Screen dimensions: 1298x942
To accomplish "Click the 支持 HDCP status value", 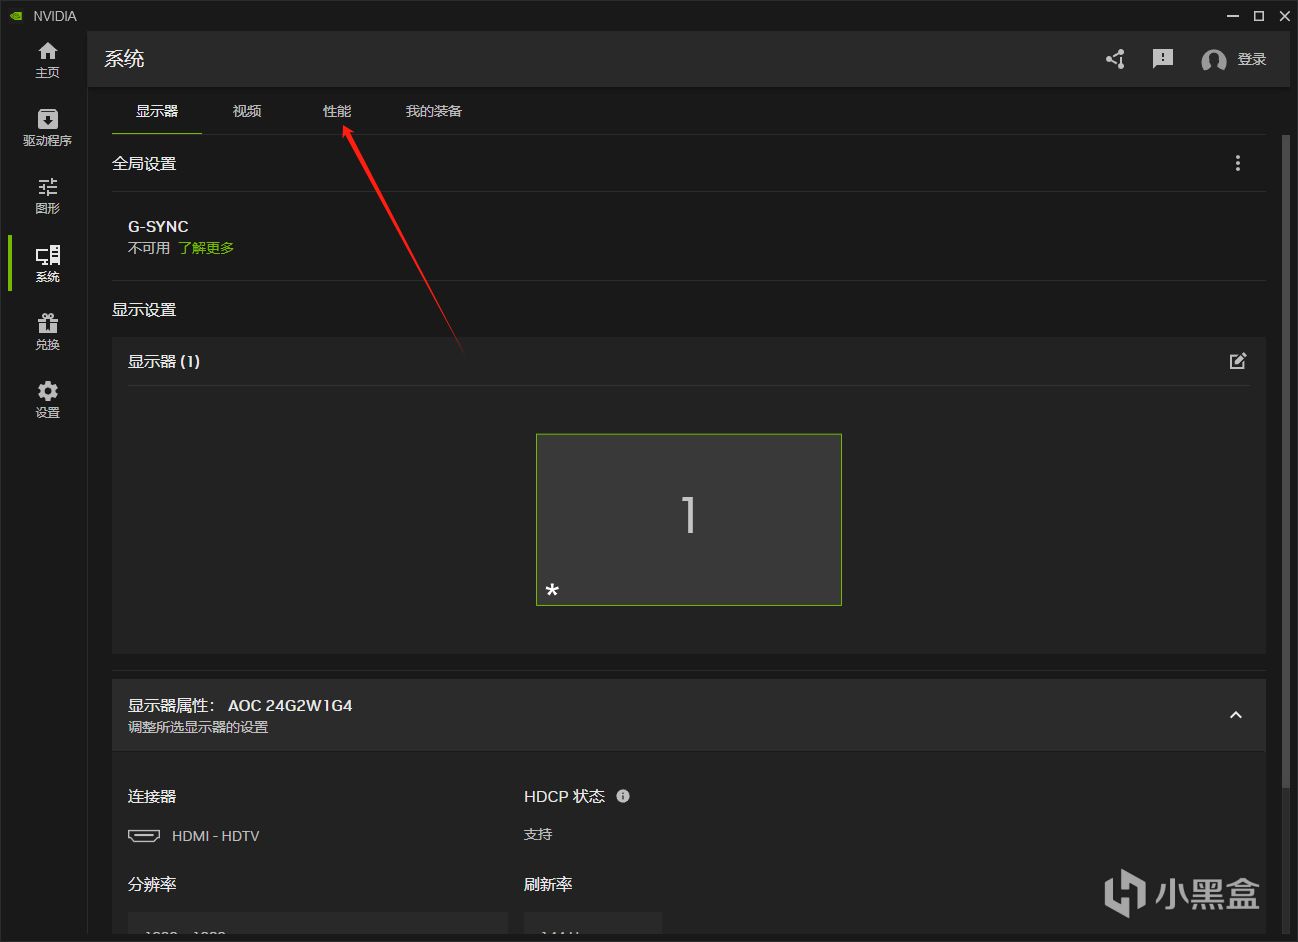I will click(x=538, y=834).
